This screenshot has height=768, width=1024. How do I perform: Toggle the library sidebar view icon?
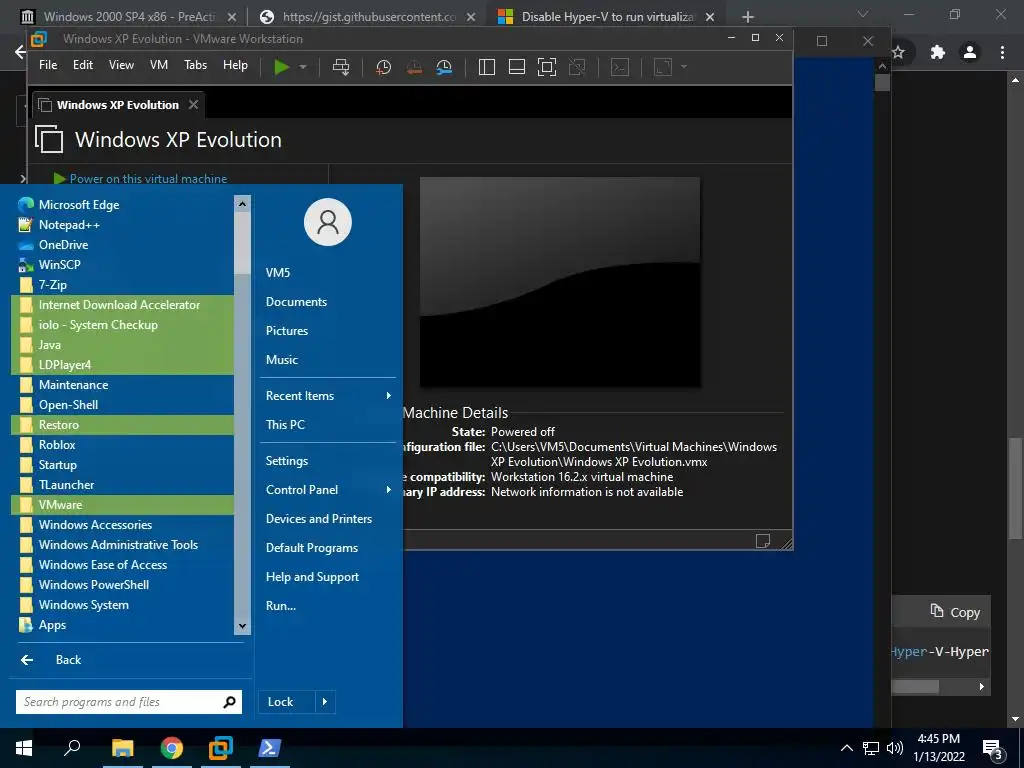point(487,67)
